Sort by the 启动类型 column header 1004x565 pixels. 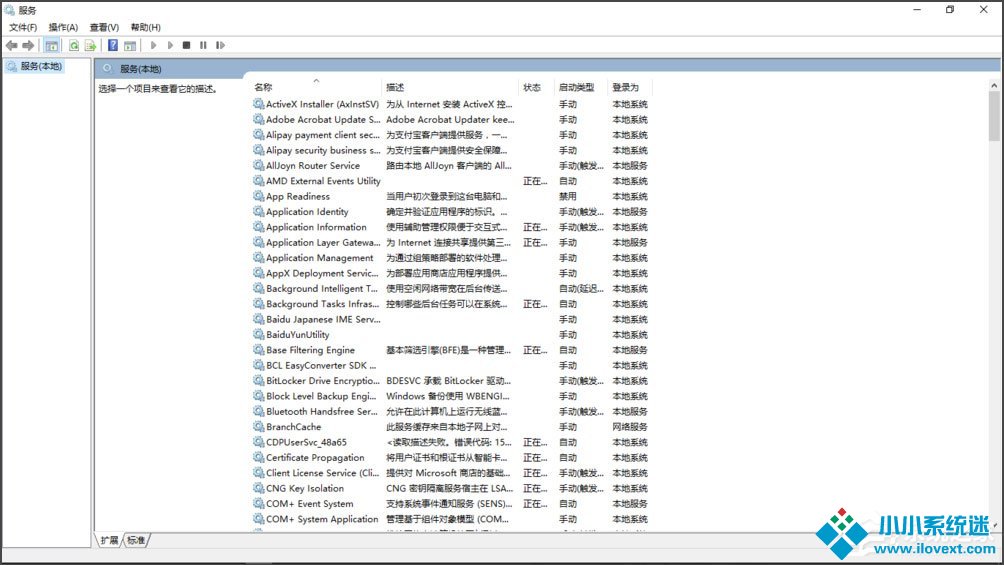coord(576,87)
